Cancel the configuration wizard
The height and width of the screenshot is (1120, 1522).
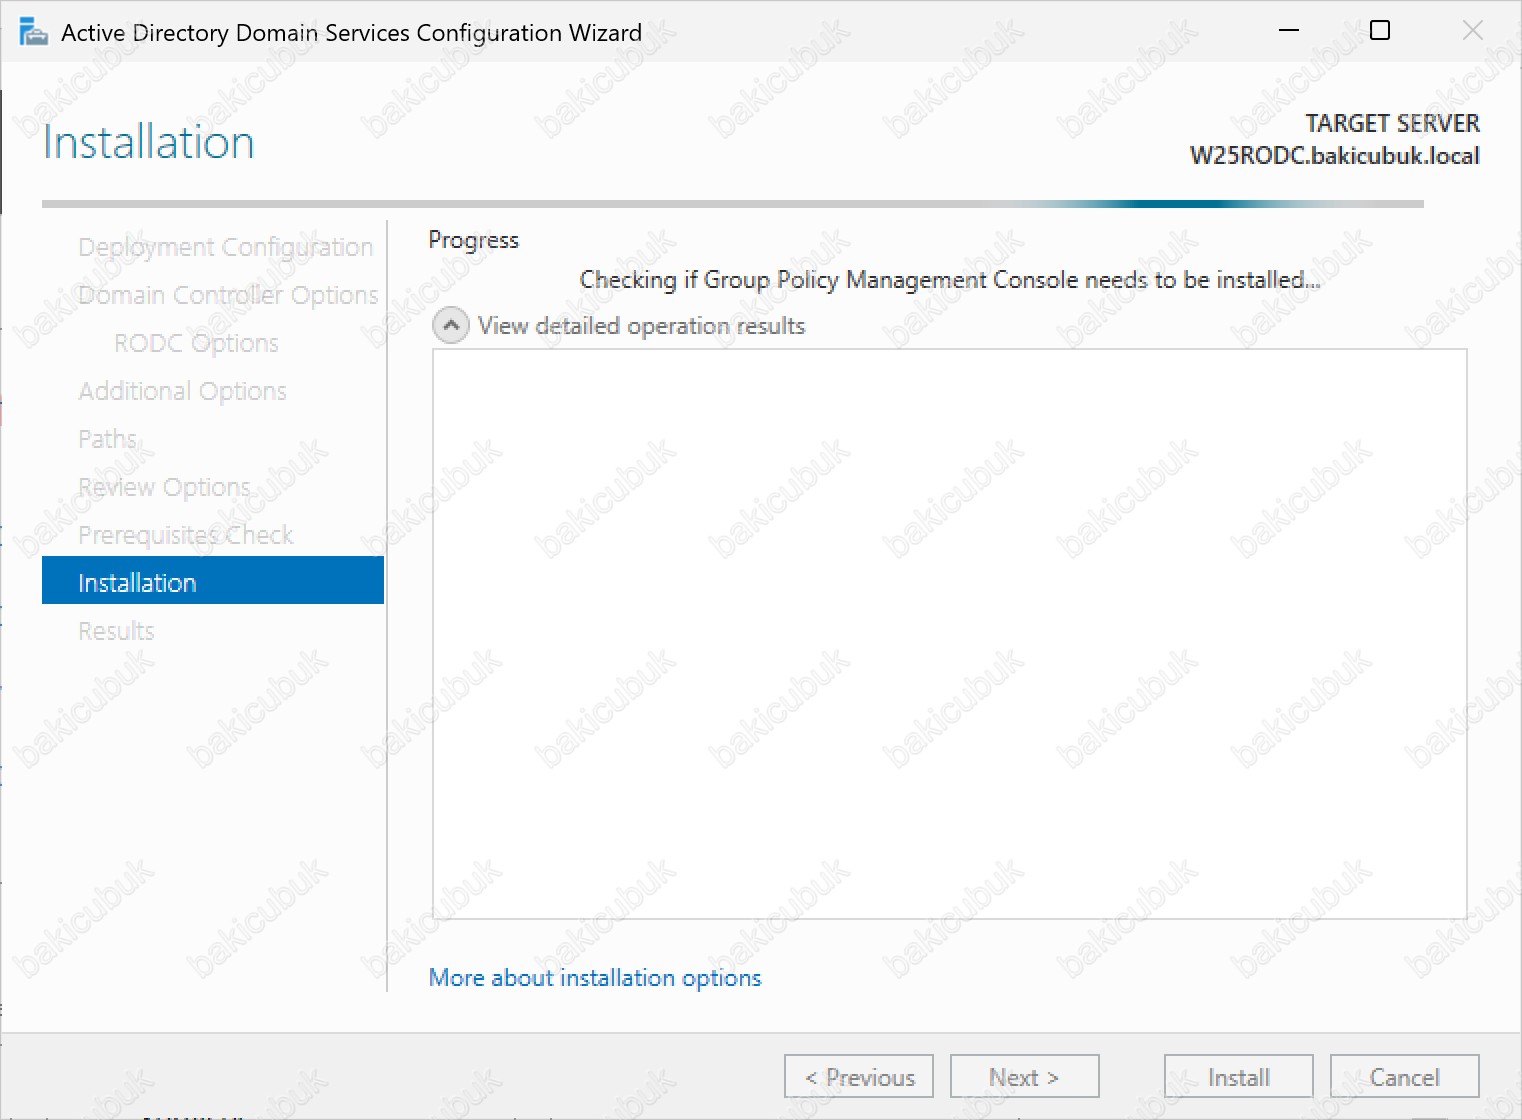[x=1404, y=1077]
